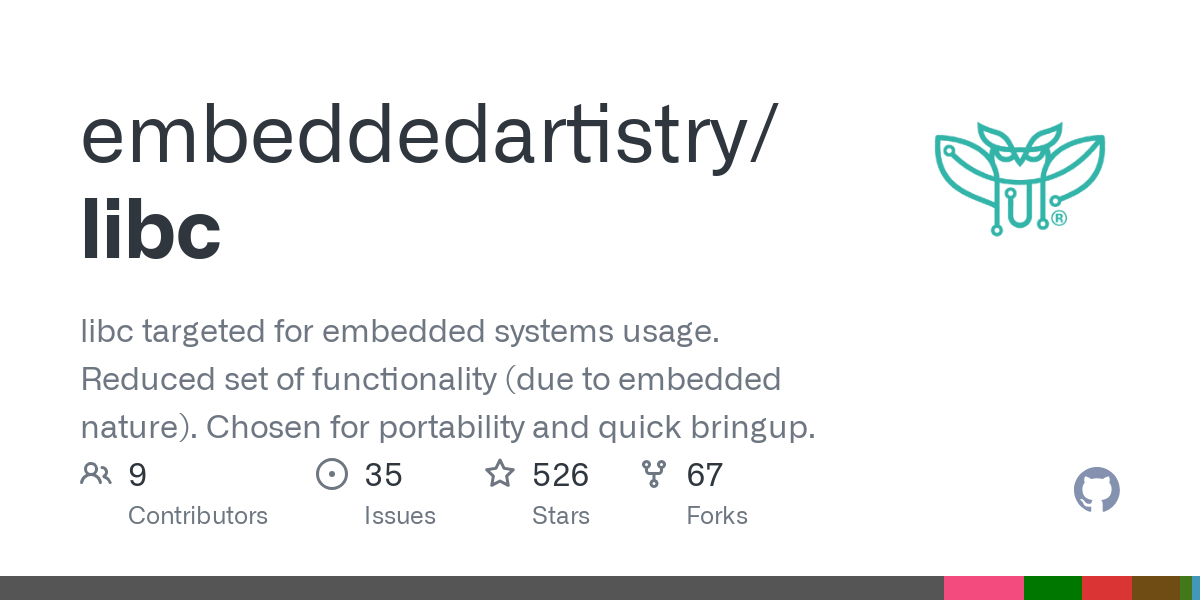
Task: Select the Forks label
Action: pyautogui.click(x=717, y=516)
